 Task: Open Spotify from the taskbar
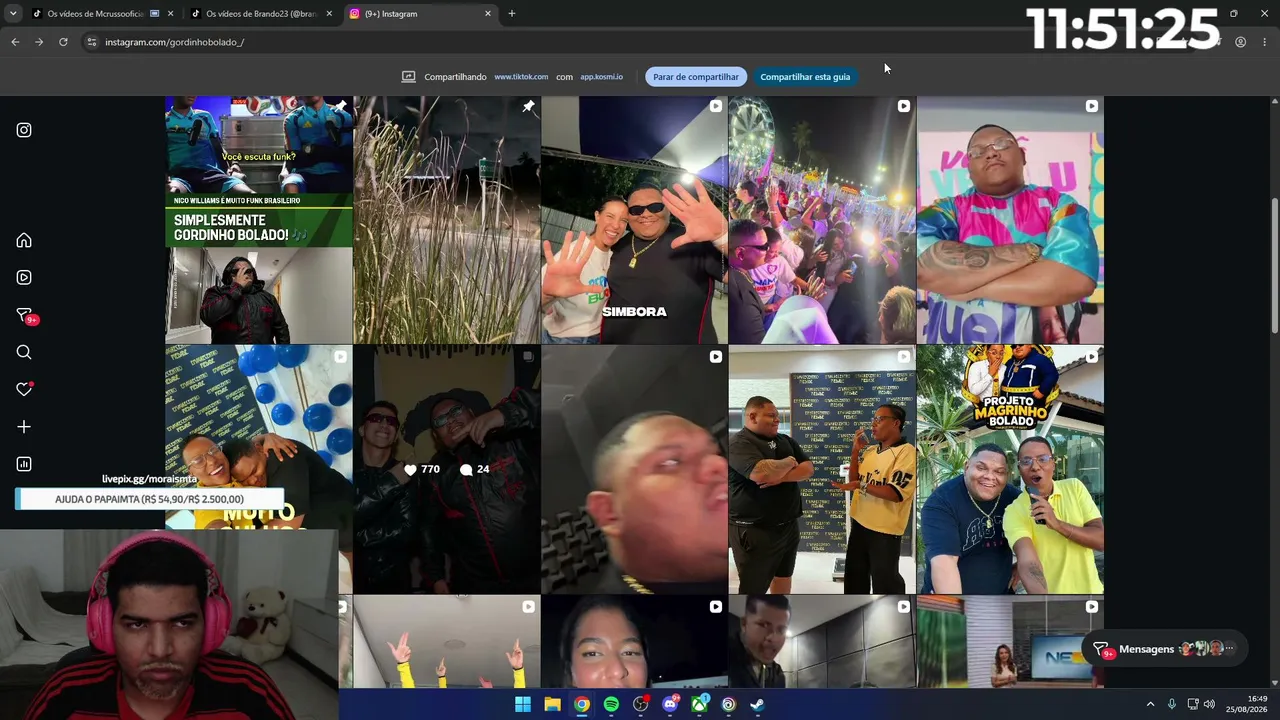click(x=611, y=704)
